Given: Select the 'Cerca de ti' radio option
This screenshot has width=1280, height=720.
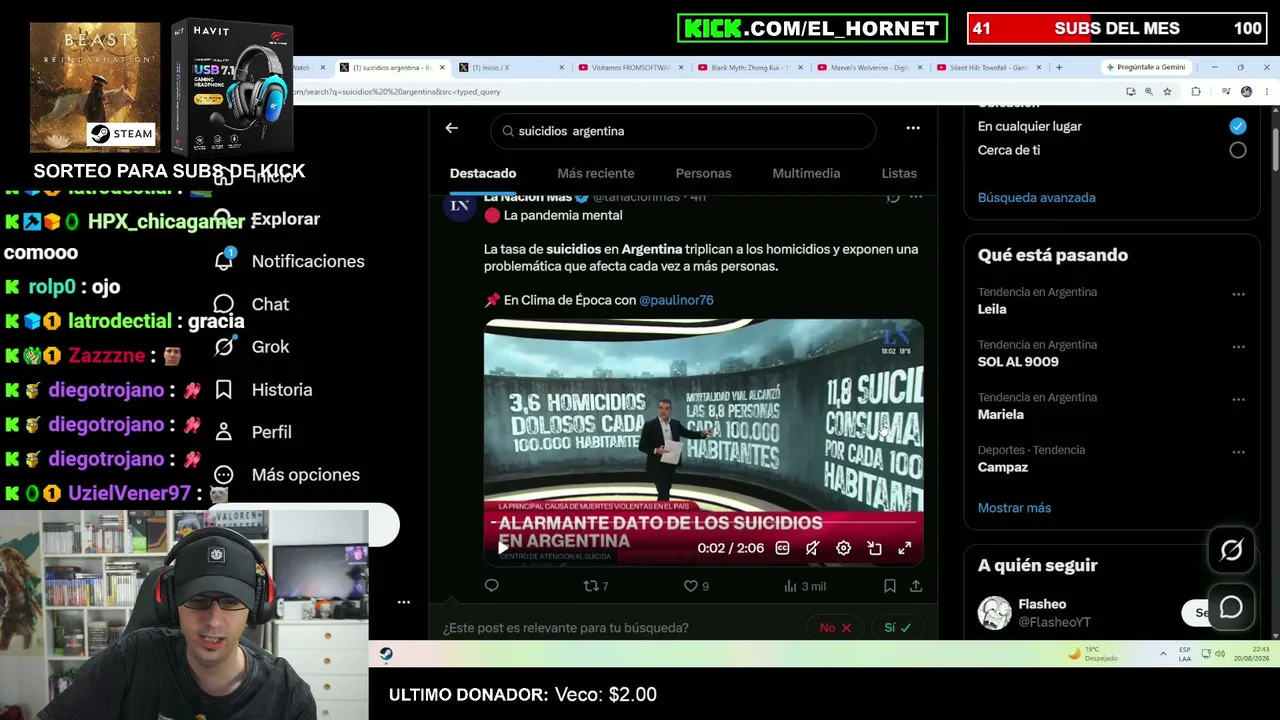Looking at the screenshot, I should (x=1238, y=150).
